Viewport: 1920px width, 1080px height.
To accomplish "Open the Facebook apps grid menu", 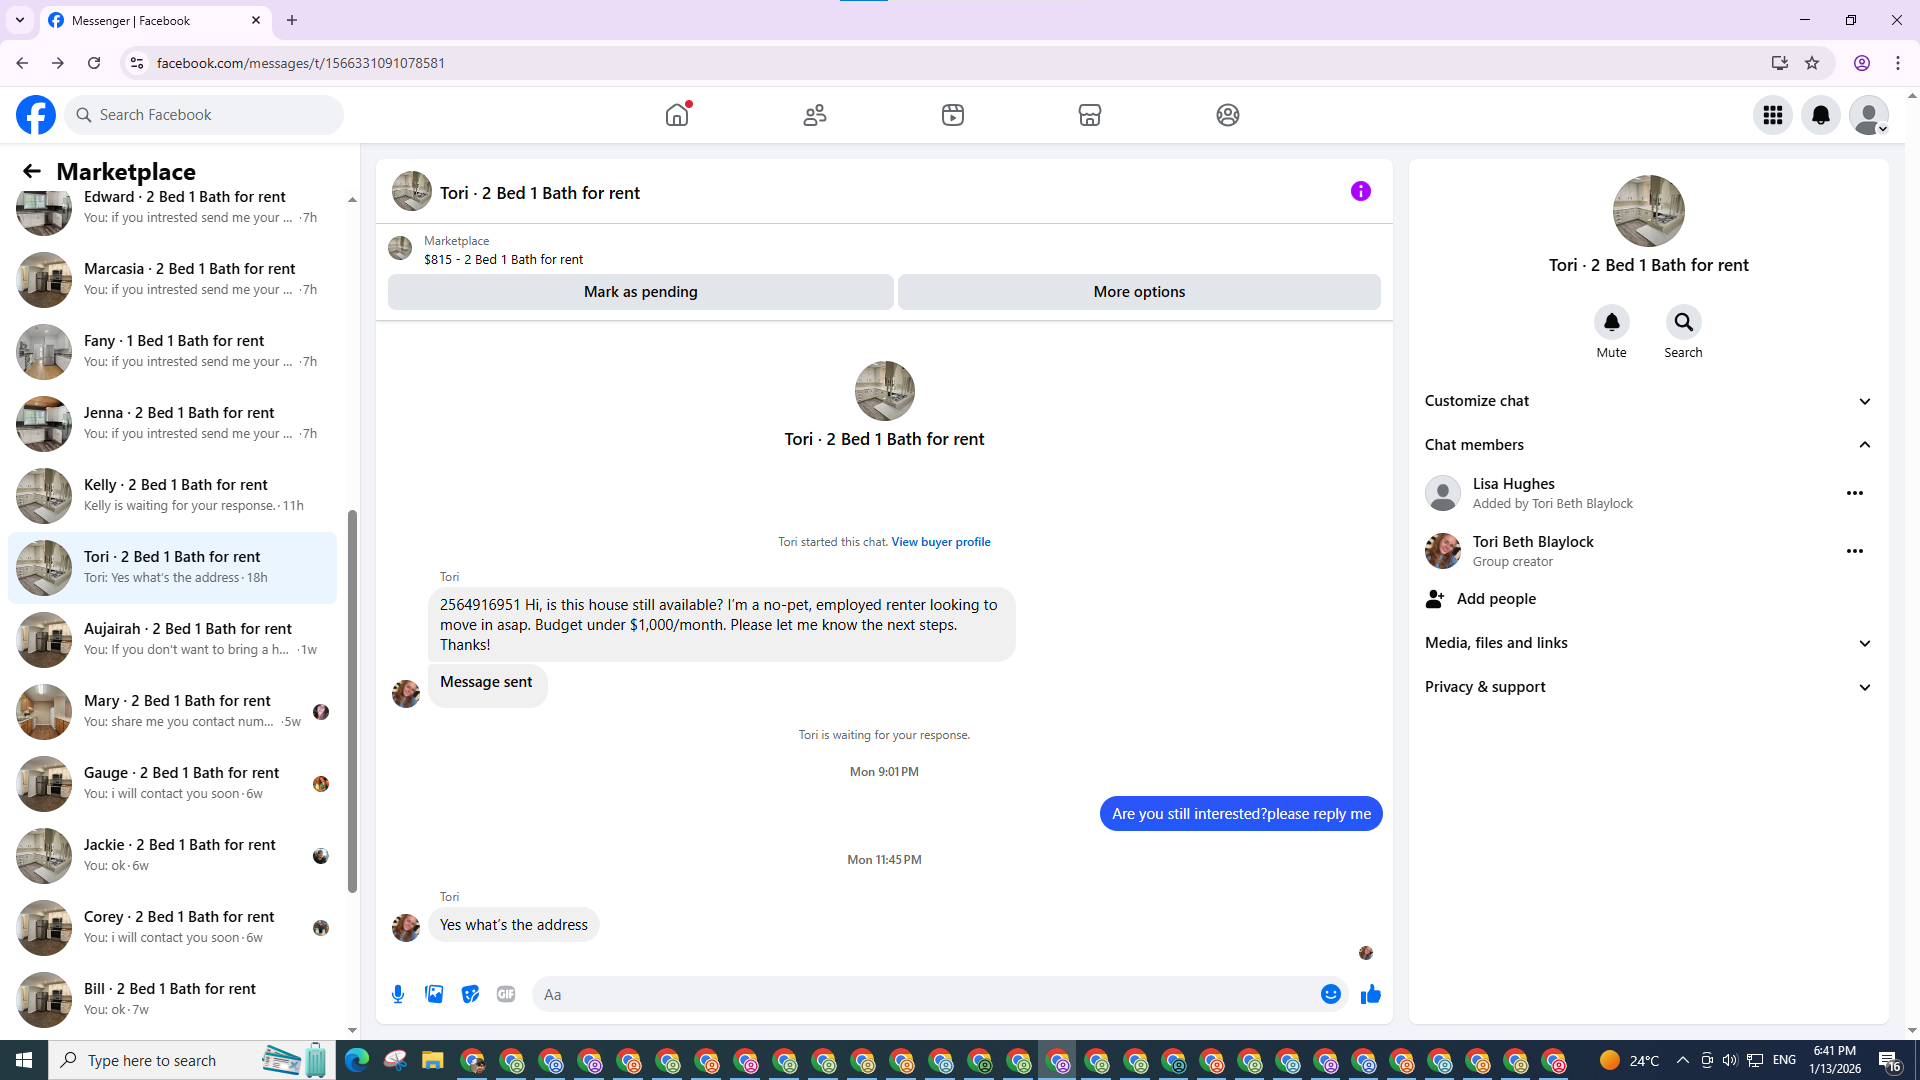I will pos(1772,115).
